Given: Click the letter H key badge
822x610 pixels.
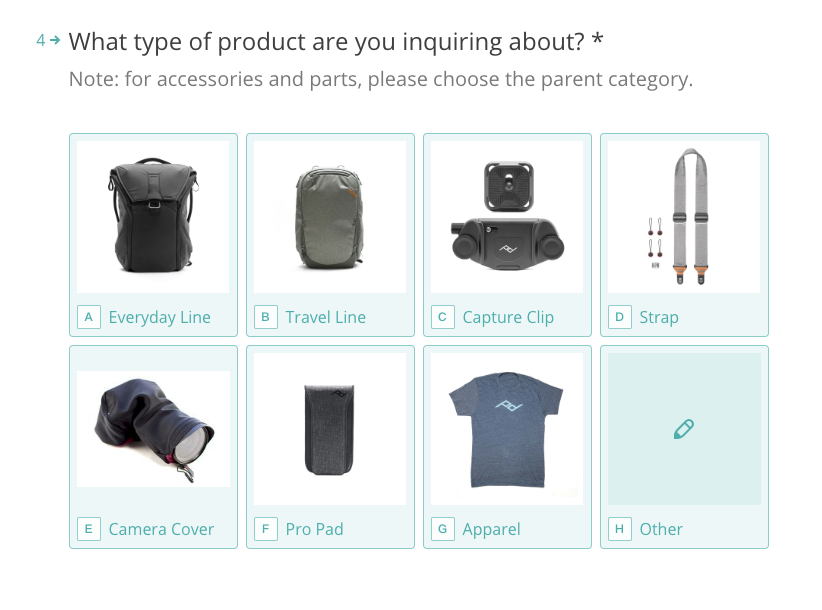Looking at the screenshot, I should (620, 529).
